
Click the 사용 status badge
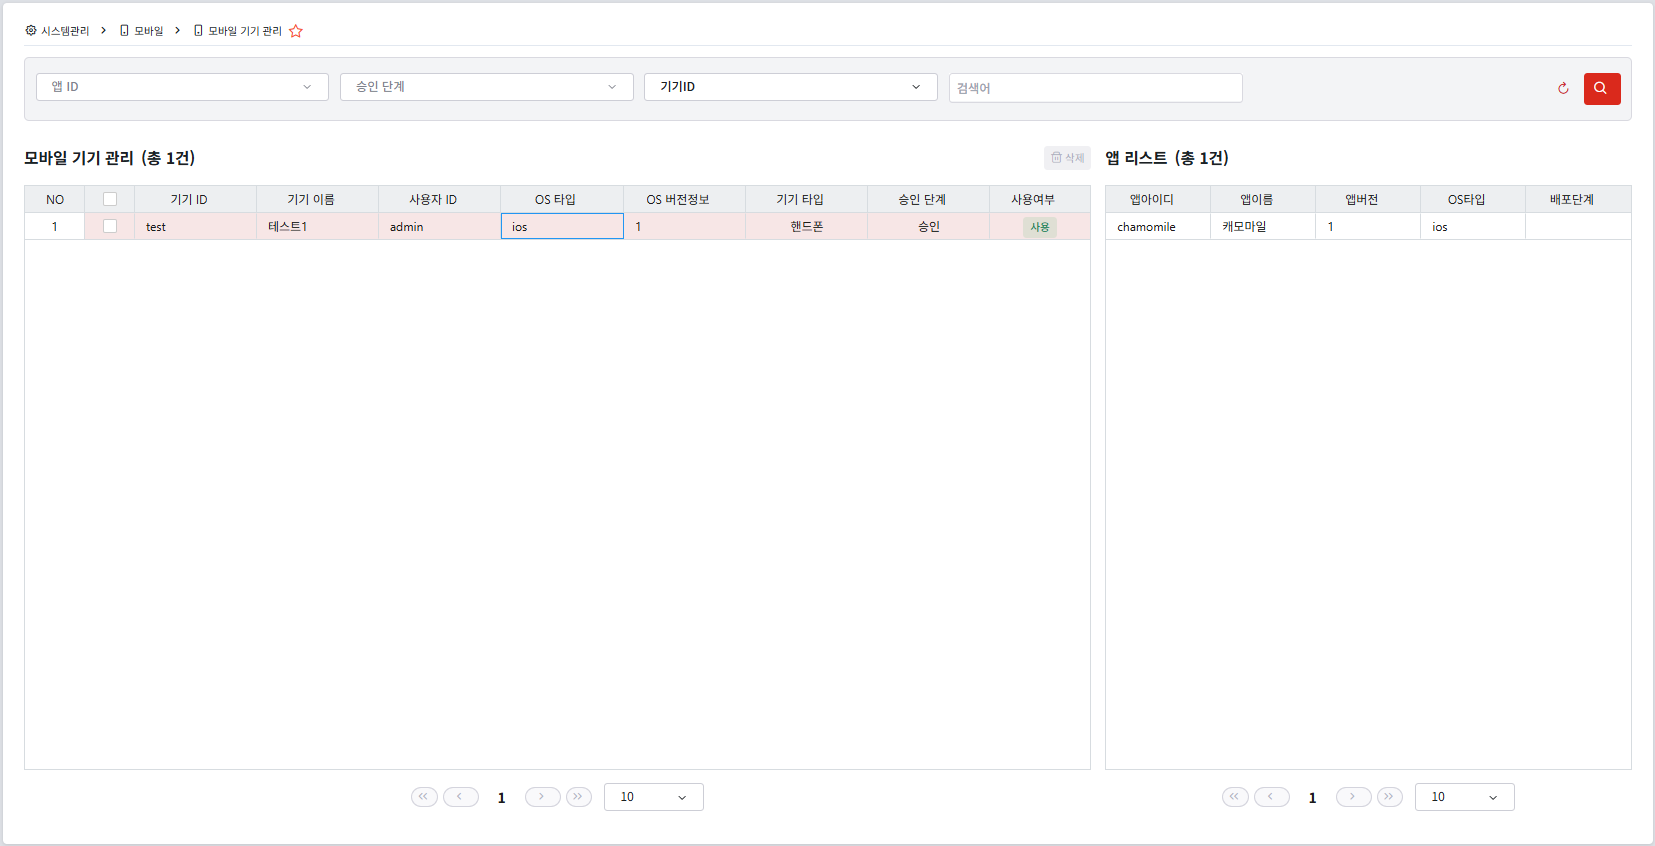(1040, 227)
